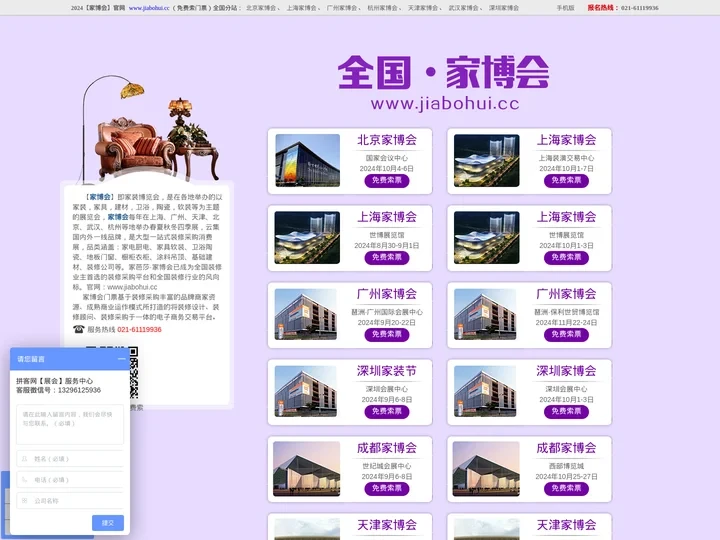
Task: Click the company icon in 公司名称 field
Action: point(23,501)
